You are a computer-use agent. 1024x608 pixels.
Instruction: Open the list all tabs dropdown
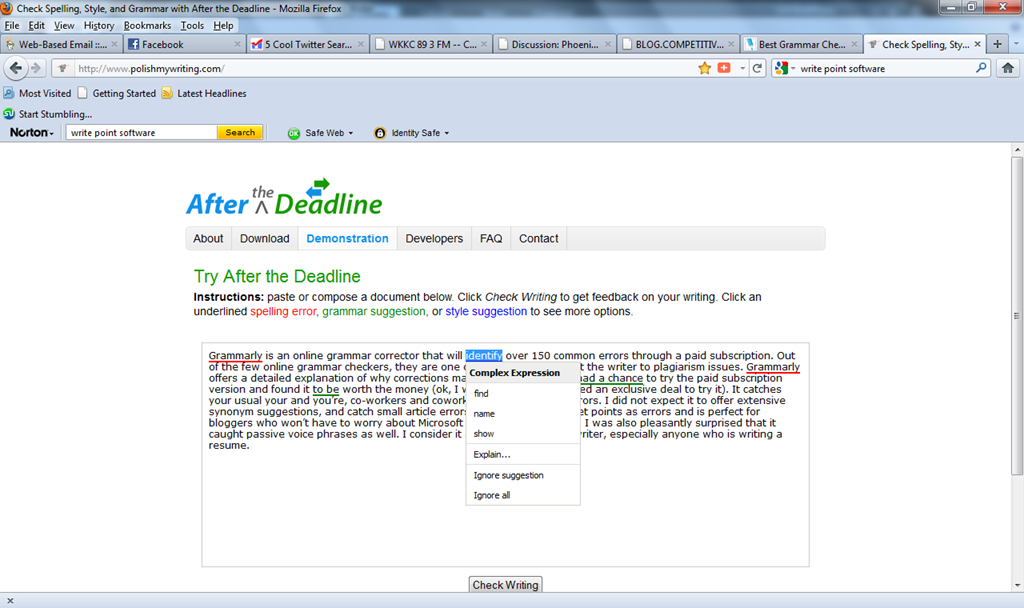pyautogui.click(x=1016, y=44)
